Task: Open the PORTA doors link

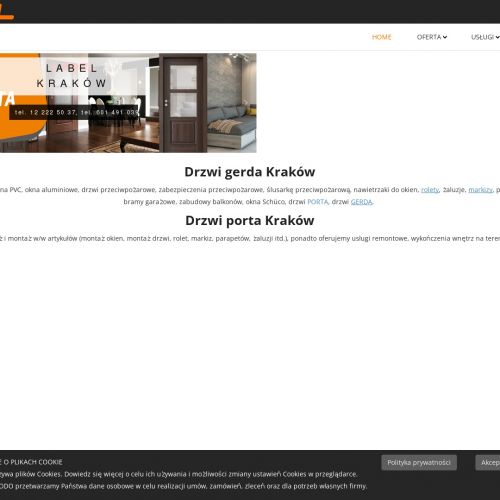Action: (318, 202)
